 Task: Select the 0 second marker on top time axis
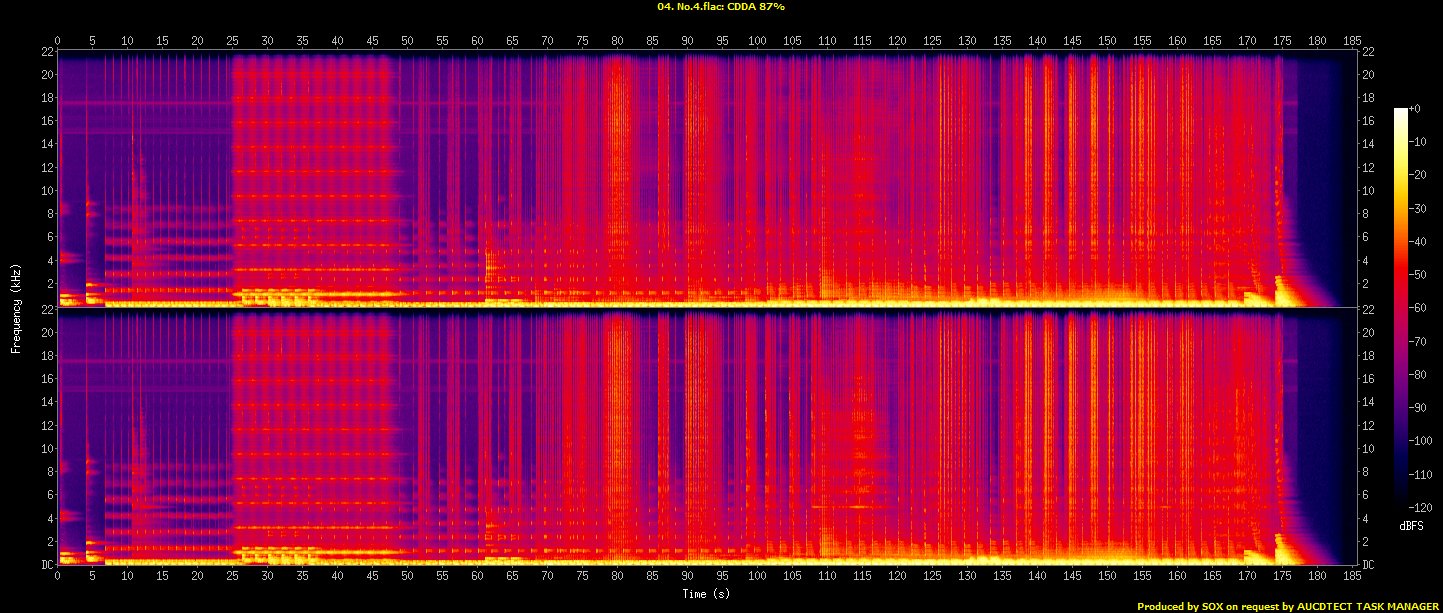tap(58, 42)
